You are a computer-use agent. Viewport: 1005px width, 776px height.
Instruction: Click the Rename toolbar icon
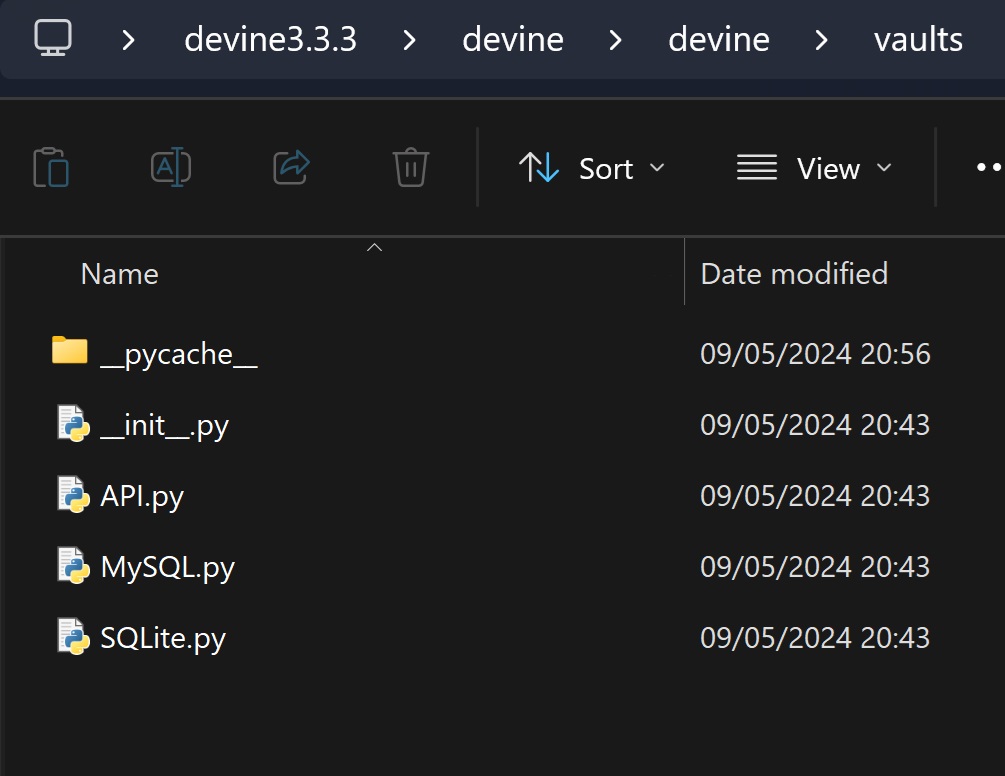click(x=171, y=167)
